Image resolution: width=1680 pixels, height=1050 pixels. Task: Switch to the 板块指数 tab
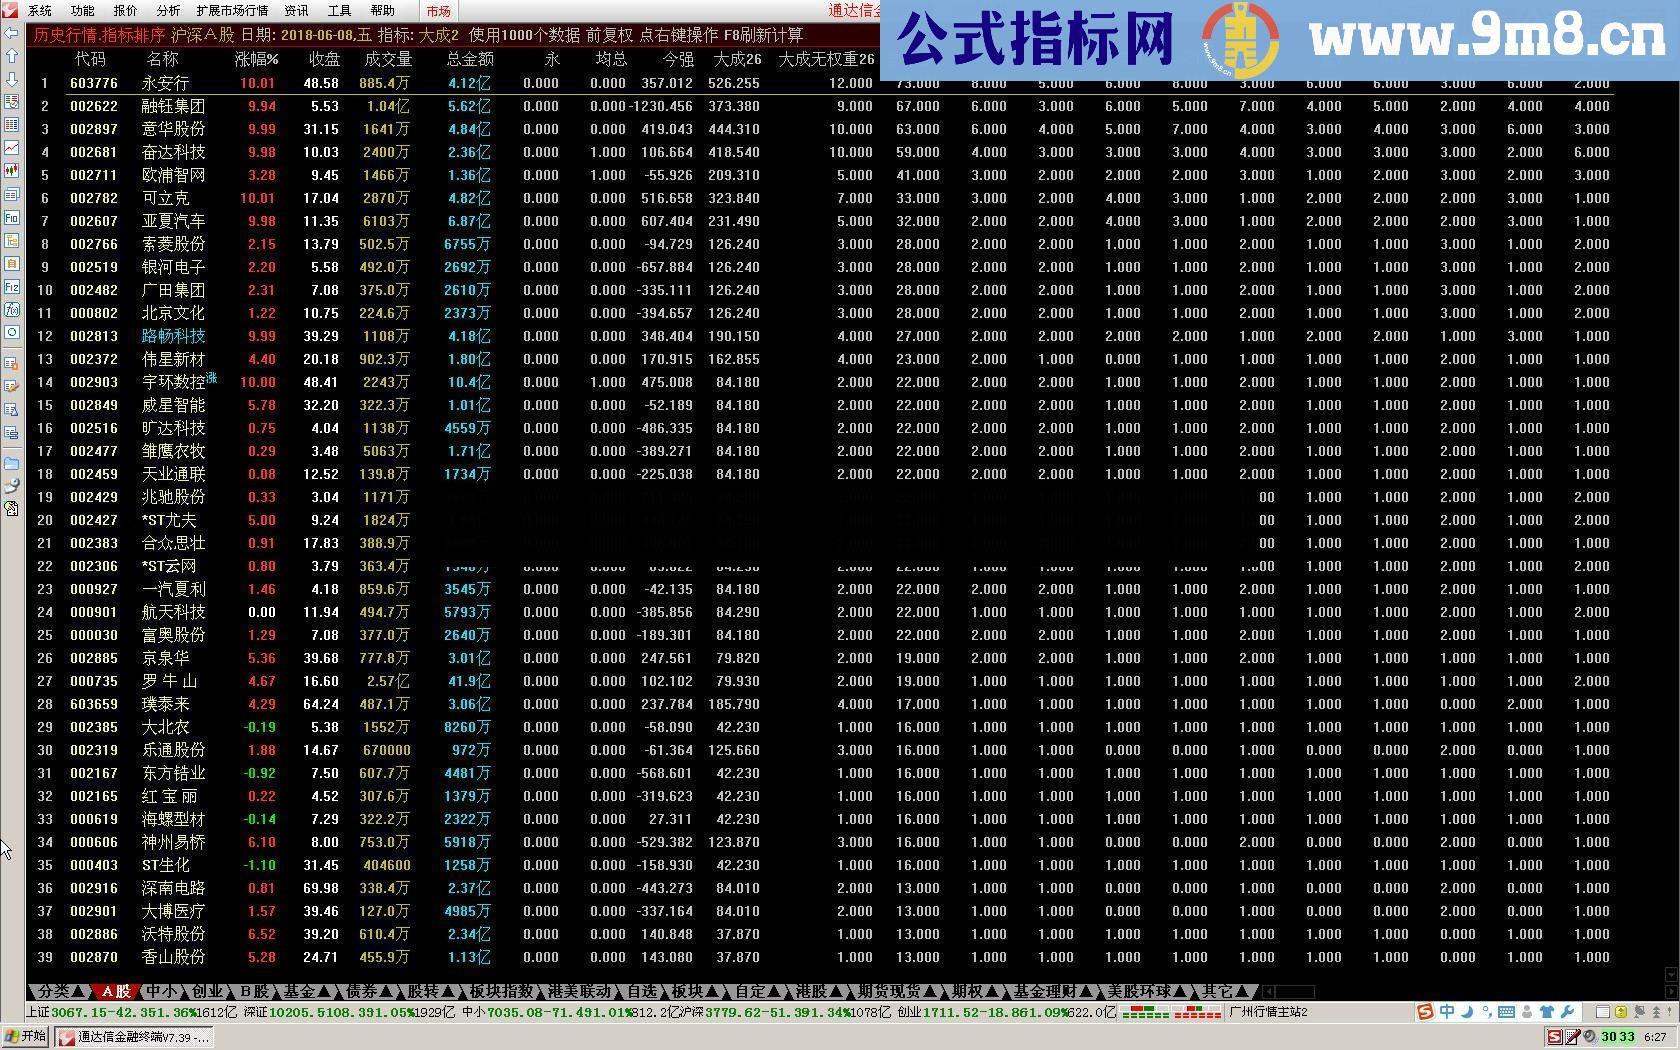point(502,991)
